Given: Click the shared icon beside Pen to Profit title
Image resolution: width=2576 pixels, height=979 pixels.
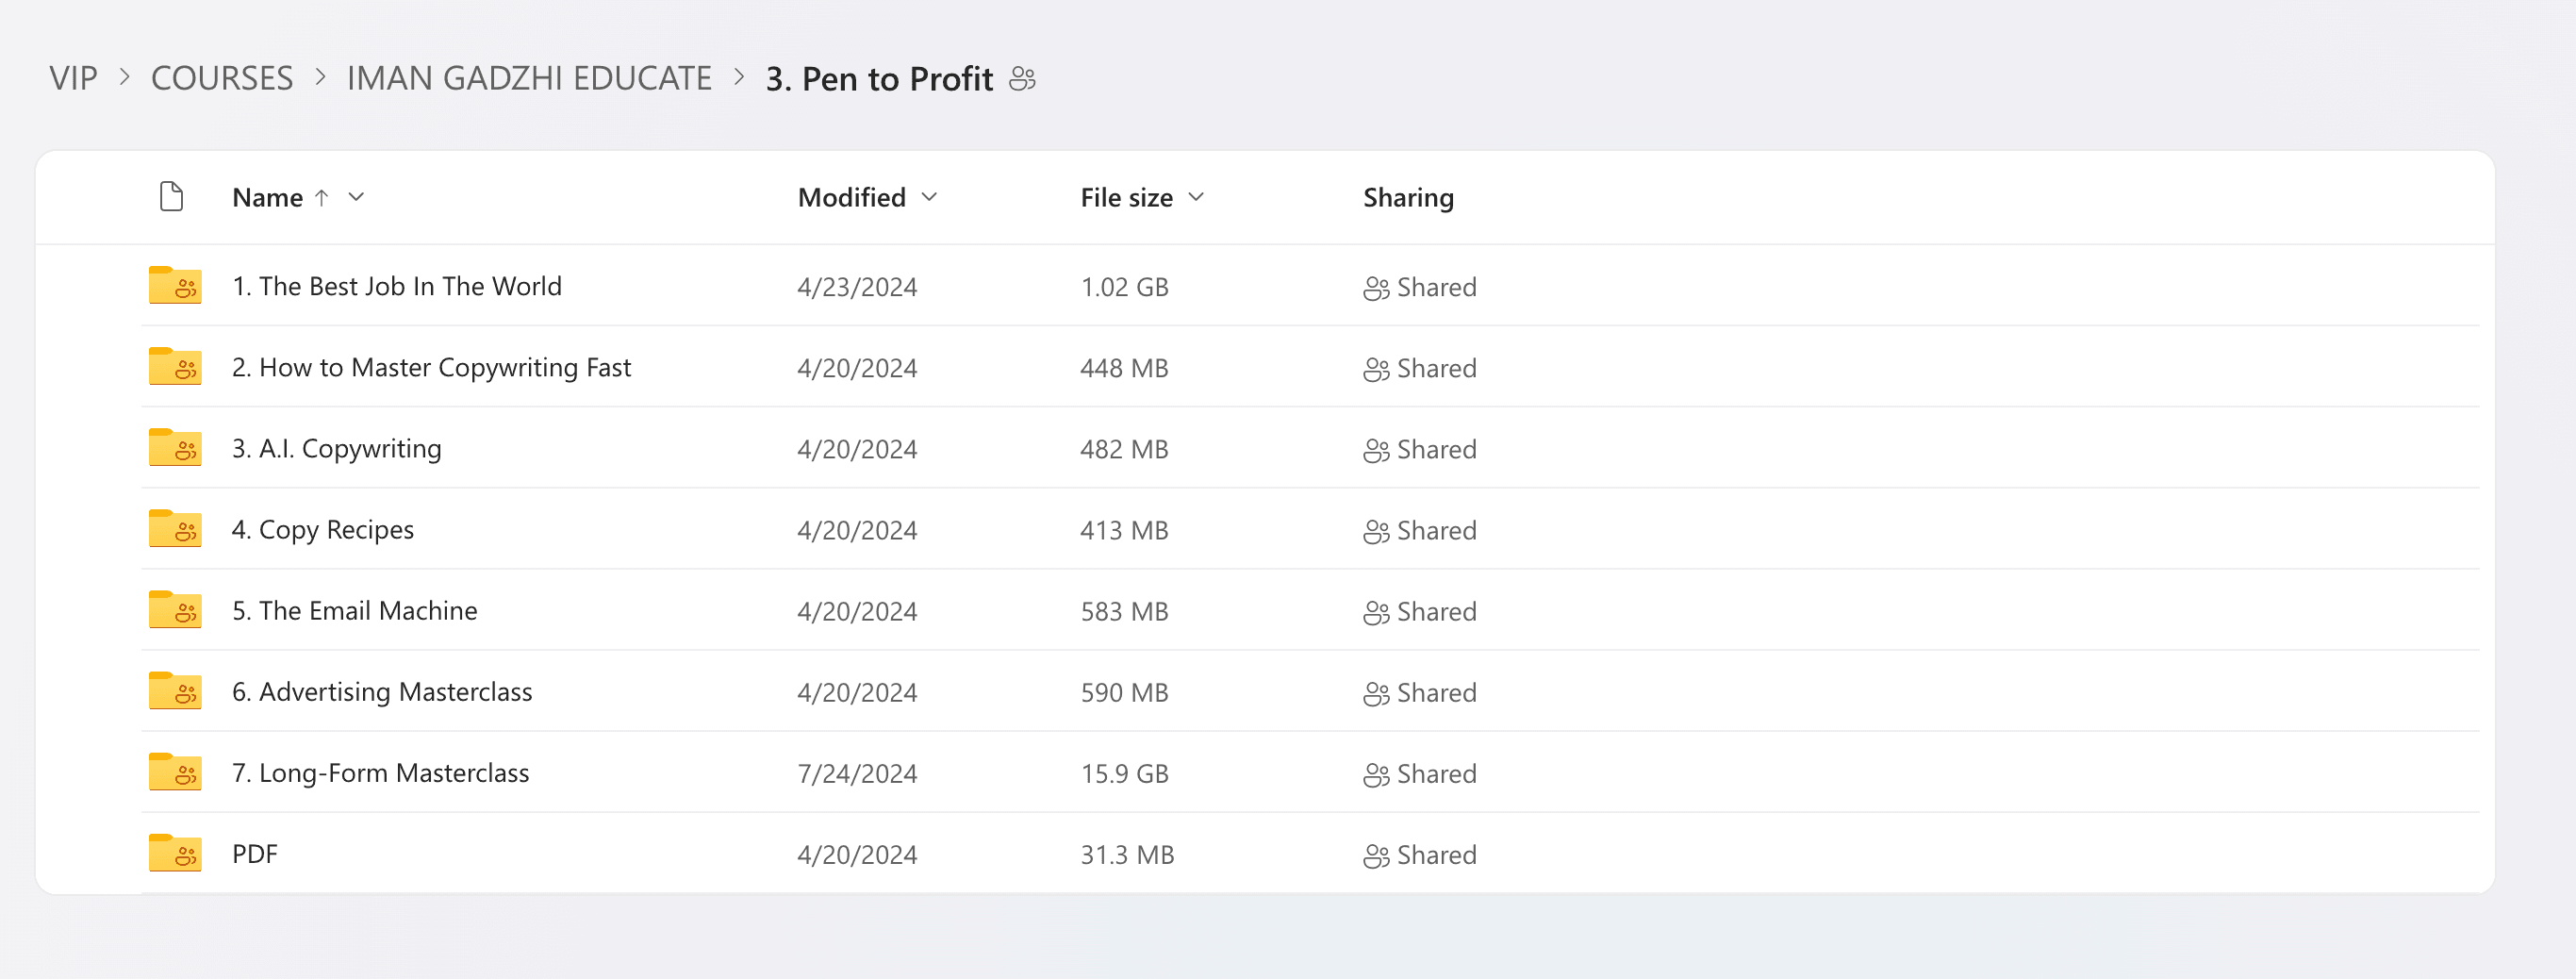Looking at the screenshot, I should point(1022,79).
